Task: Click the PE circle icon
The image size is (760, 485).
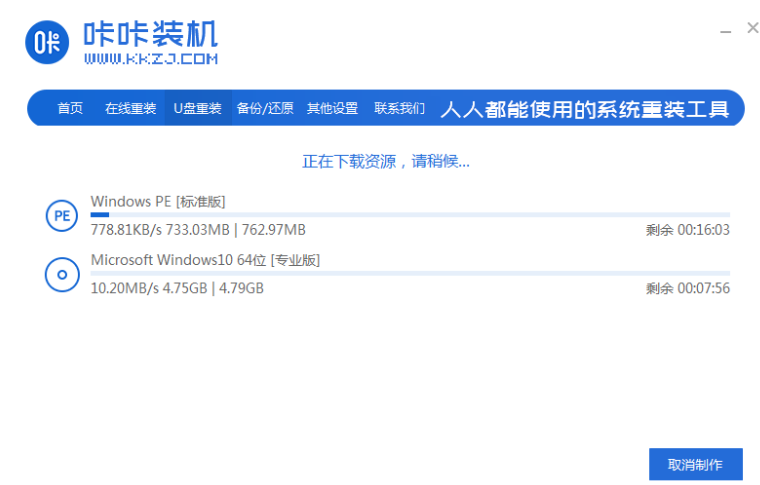Action: click(61, 215)
